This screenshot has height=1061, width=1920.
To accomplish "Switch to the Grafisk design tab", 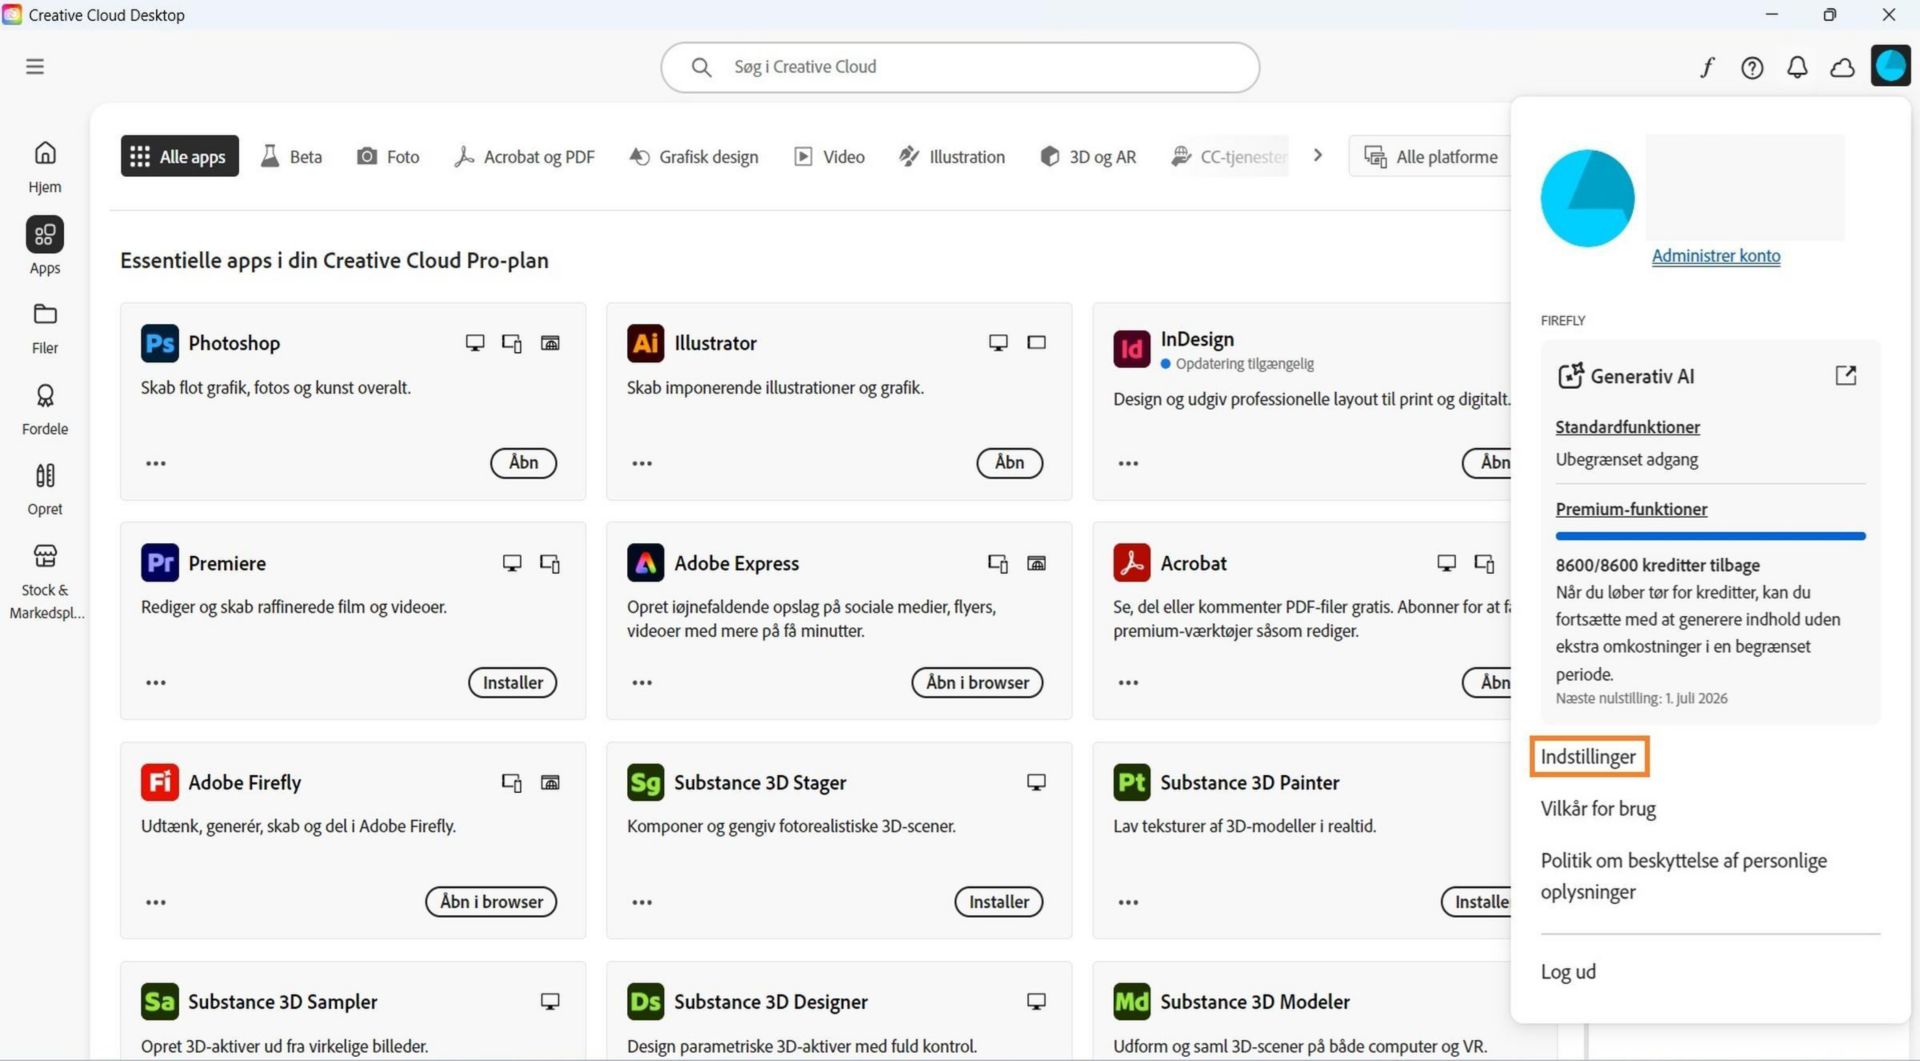I will pos(693,156).
